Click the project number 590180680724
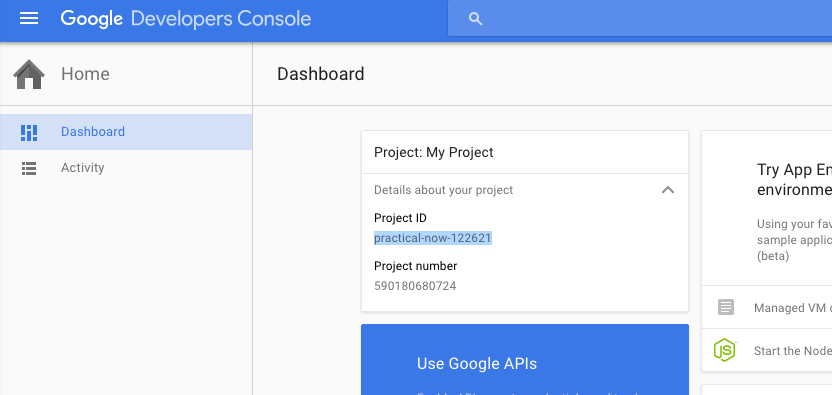 click(x=415, y=286)
